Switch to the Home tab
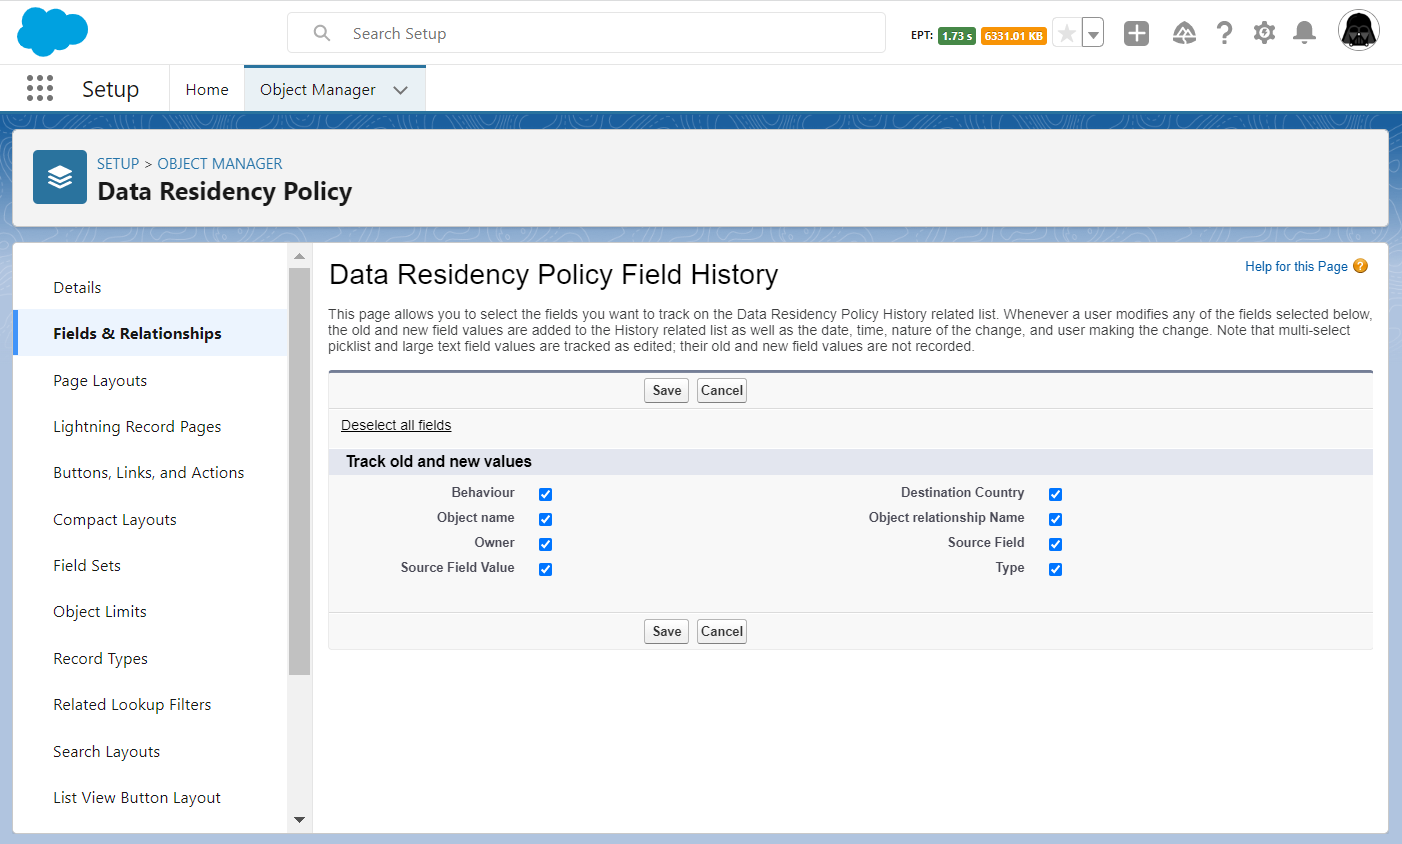Image resolution: width=1402 pixels, height=844 pixels. (x=207, y=90)
